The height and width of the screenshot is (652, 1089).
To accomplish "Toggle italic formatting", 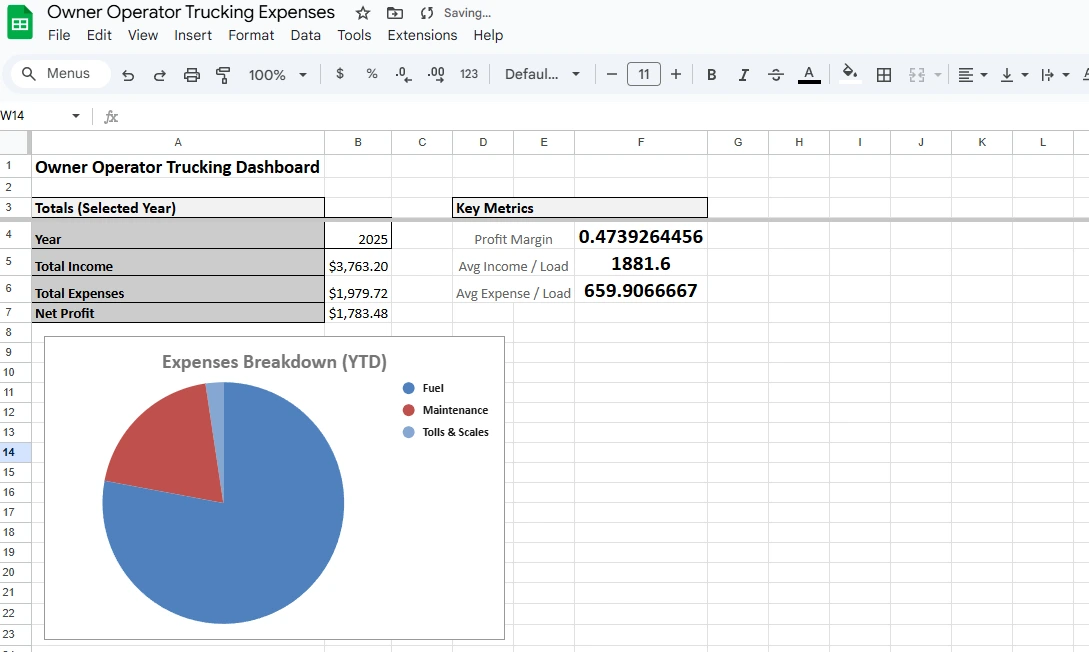I will coord(743,74).
